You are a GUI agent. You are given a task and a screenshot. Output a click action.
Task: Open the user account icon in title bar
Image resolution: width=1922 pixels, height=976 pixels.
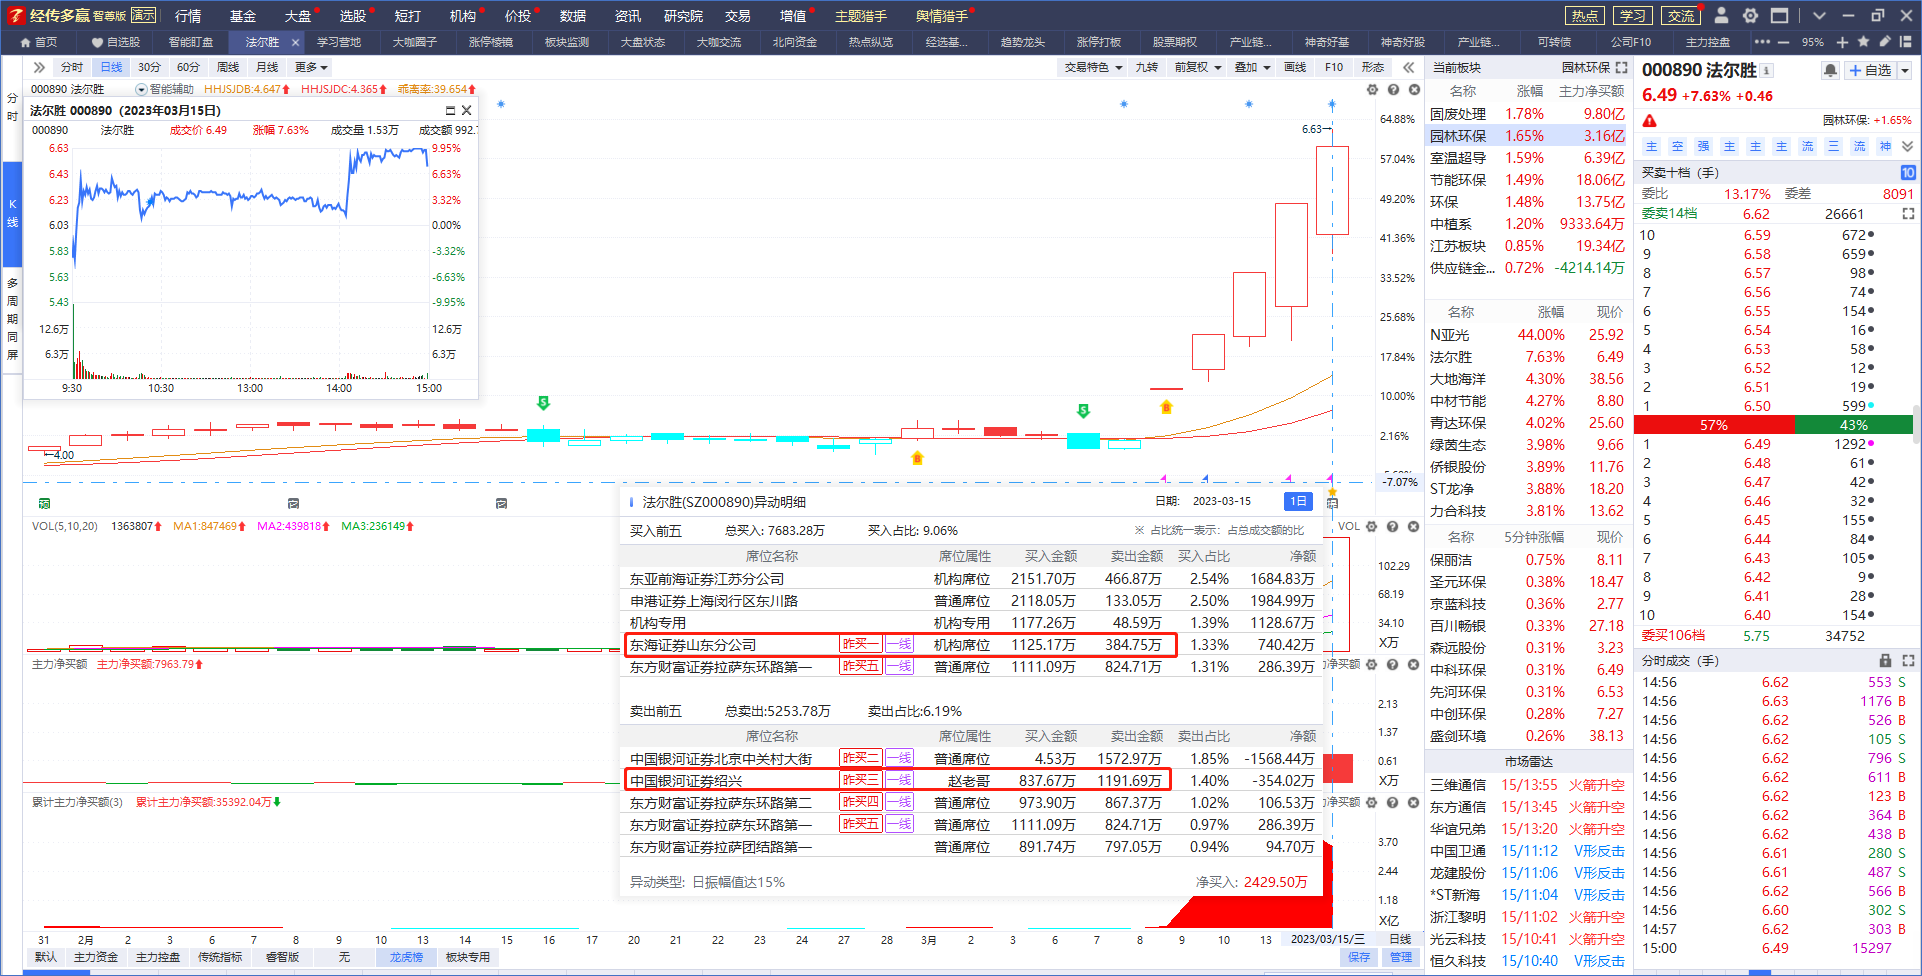(x=1721, y=15)
